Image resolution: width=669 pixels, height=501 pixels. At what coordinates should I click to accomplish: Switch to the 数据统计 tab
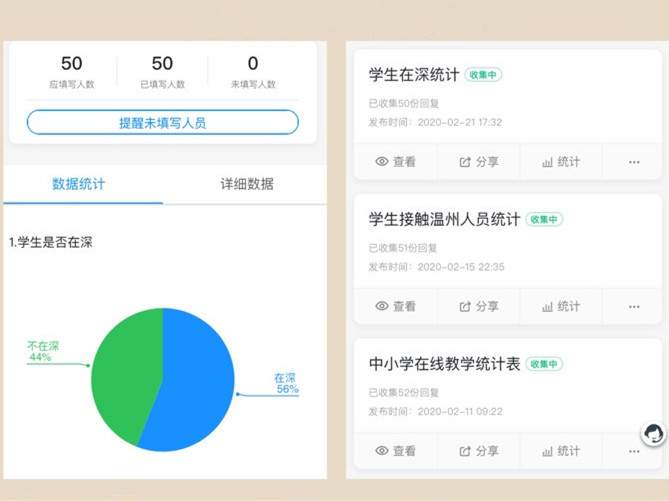[x=78, y=184]
